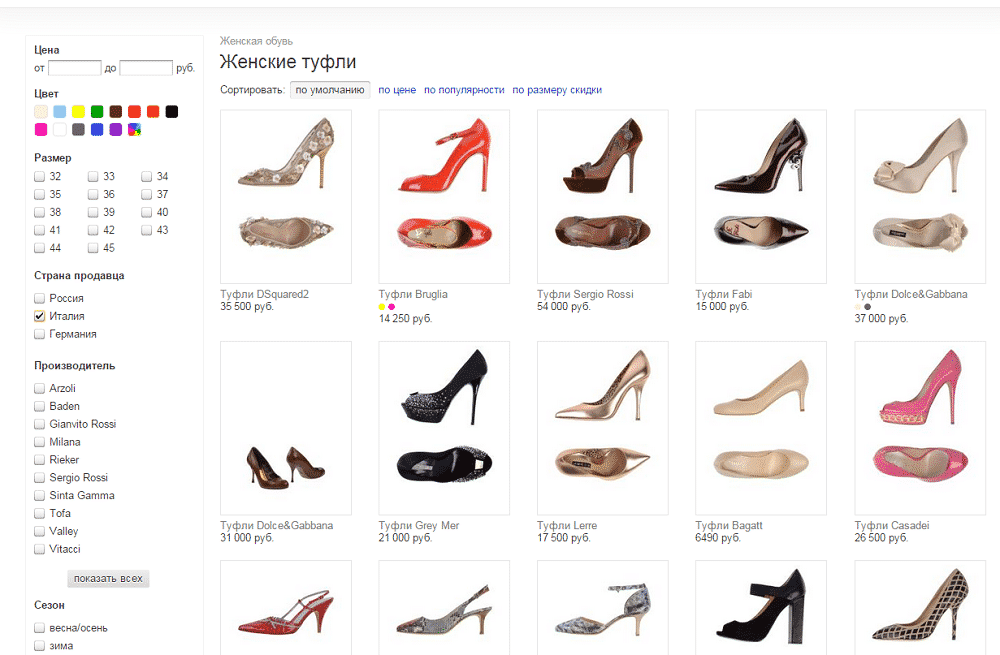
Task: Focus the price 'от' input field
Action: click(75, 68)
